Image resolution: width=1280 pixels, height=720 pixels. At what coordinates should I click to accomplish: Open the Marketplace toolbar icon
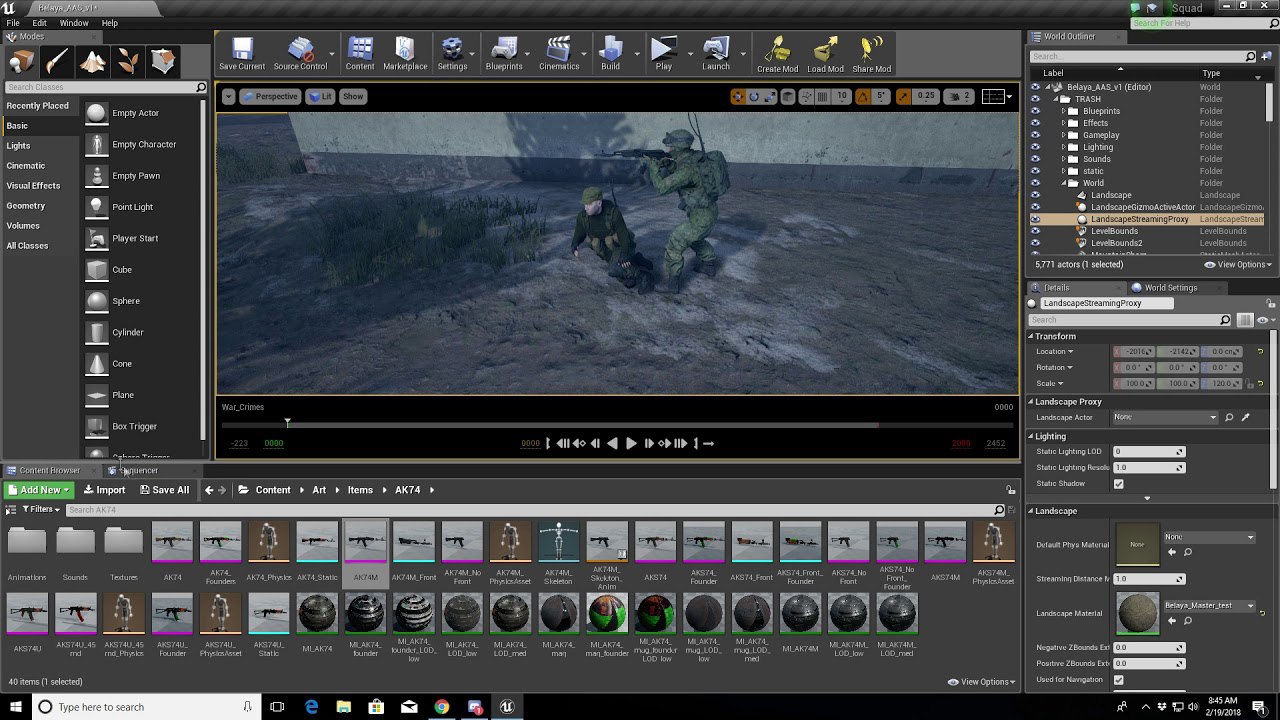[x=405, y=54]
